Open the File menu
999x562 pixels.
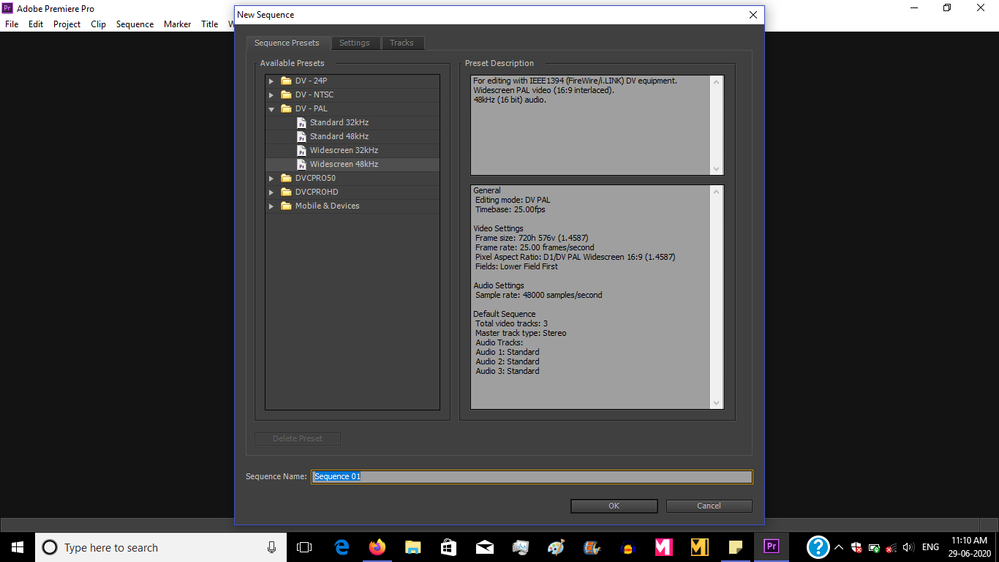pyautogui.click(x=11, y=24)
